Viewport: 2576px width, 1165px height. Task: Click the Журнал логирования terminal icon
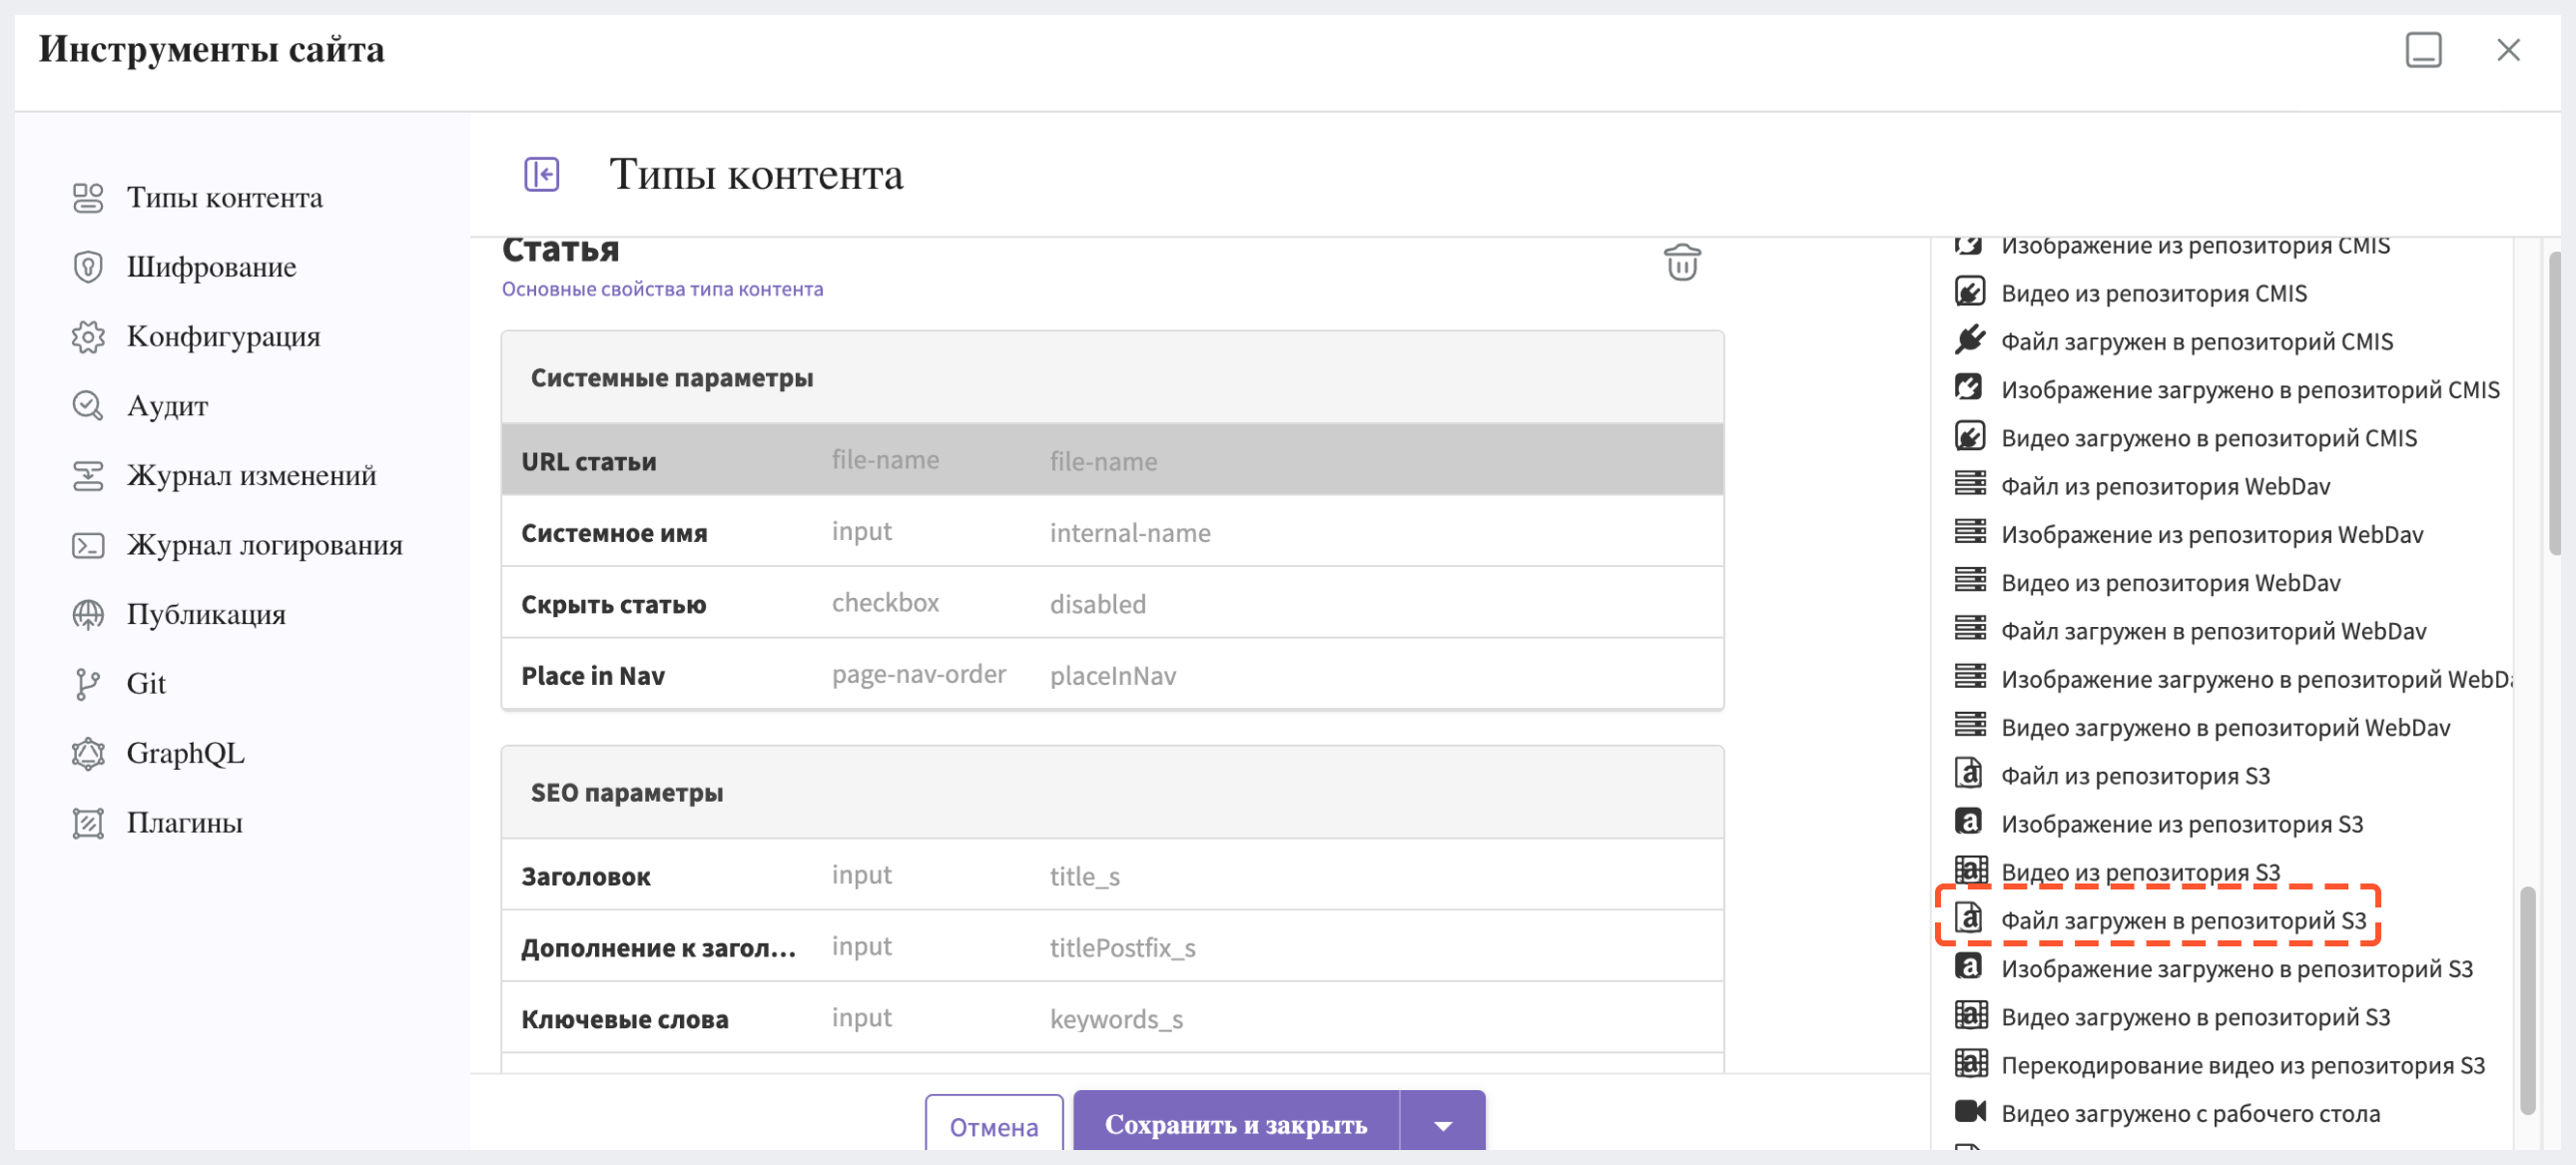click(x=88, y=545)
